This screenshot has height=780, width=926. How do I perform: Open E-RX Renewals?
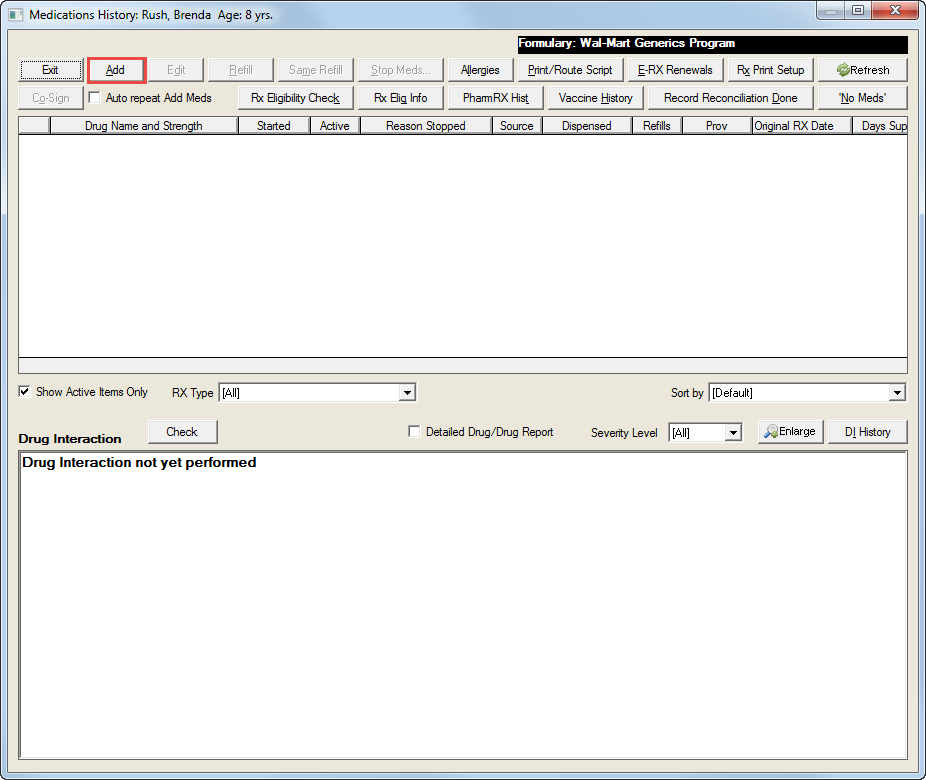pyautogui.click(x=675, y=70)
